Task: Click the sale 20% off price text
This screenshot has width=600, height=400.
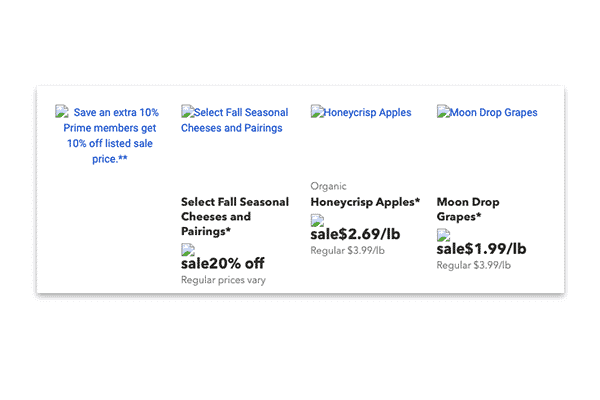Action: (x=223, y=264)
